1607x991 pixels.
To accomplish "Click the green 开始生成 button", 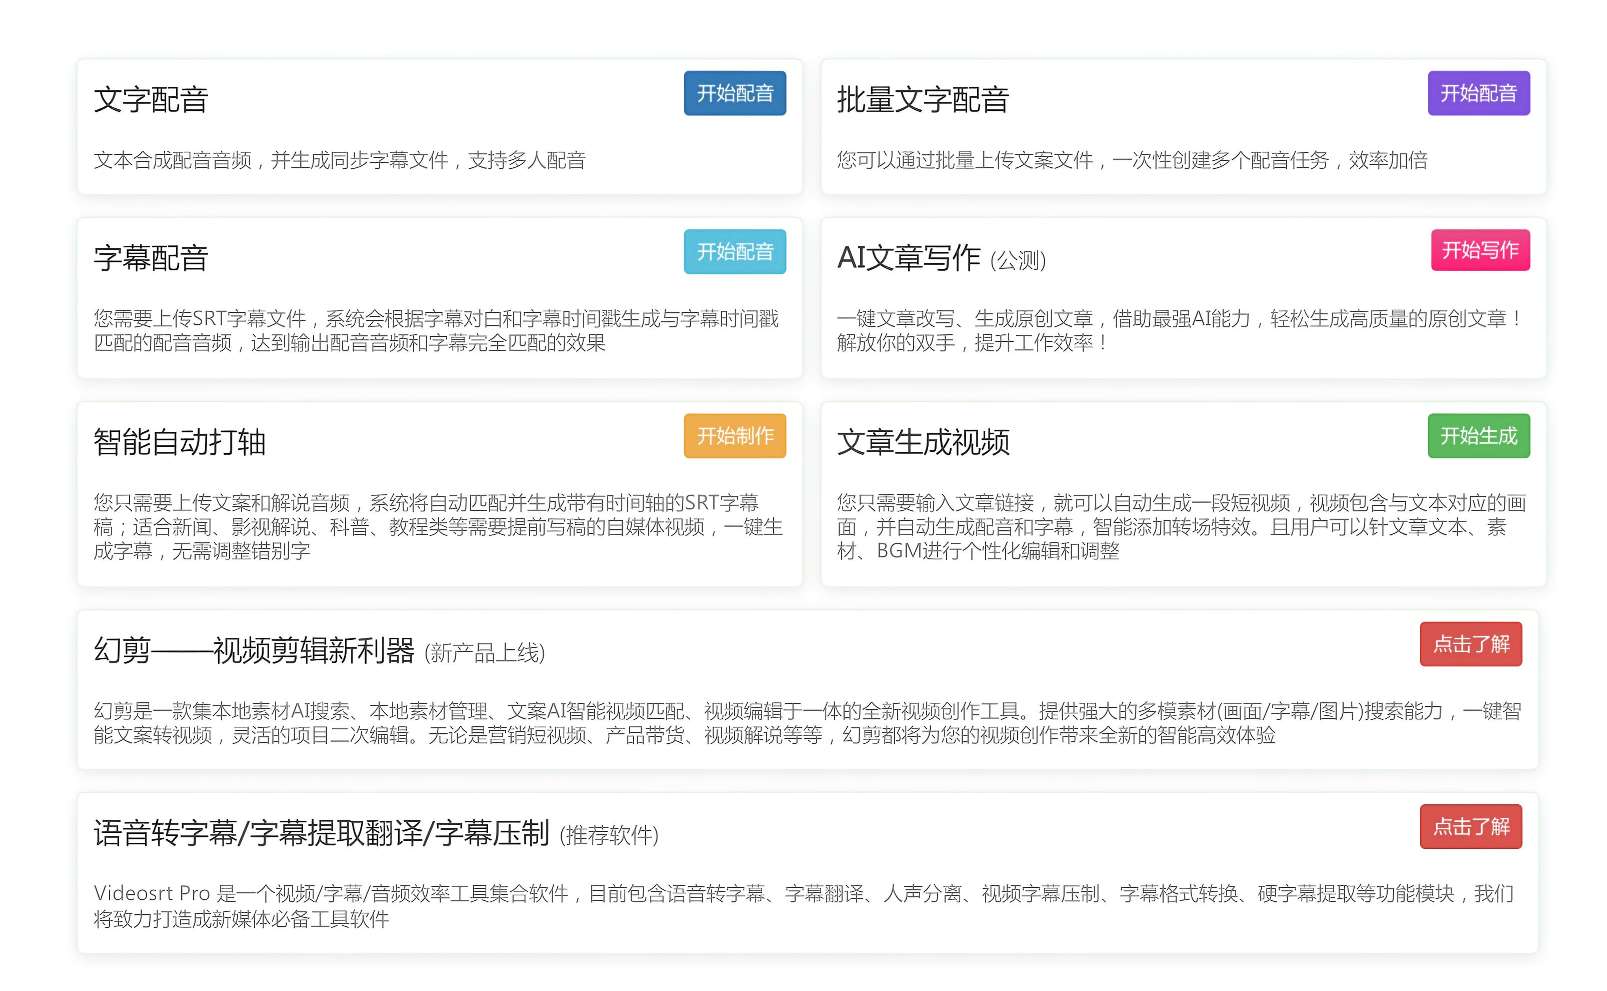I will (x=1479, y=436).
